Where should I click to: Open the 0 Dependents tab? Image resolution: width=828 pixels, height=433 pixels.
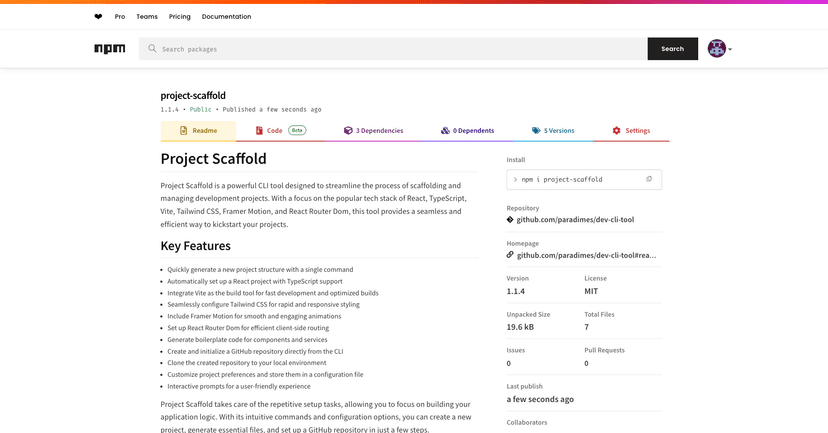tap(467, 131)
